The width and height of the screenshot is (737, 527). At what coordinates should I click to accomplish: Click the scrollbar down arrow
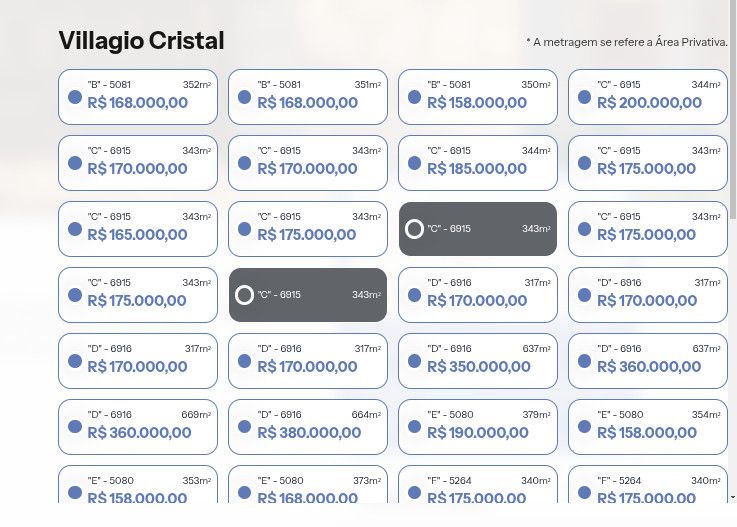(x=733, y=497)
